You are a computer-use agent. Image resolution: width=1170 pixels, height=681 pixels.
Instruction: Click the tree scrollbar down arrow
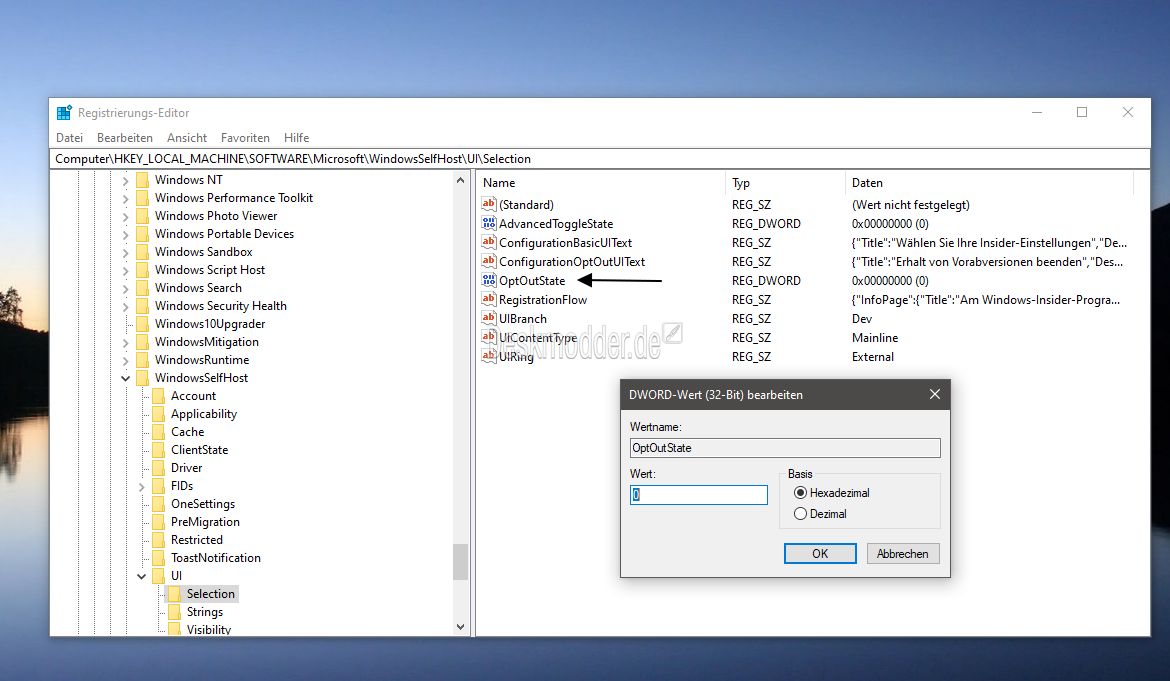(x=460, y=627)
